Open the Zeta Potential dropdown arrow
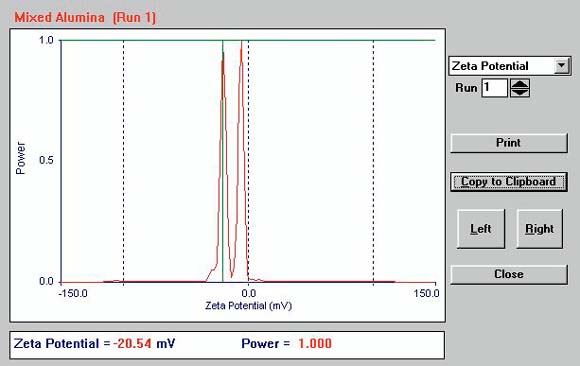Viewport: 580px width, 366px height. point(562,66)
